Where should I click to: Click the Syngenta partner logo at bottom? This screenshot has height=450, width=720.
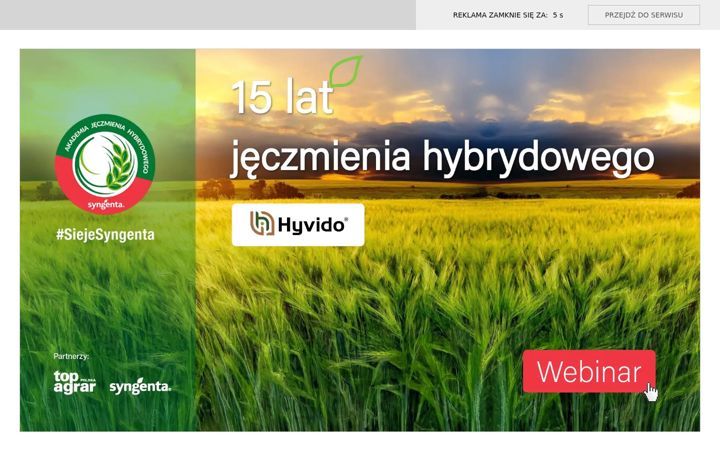140,387
